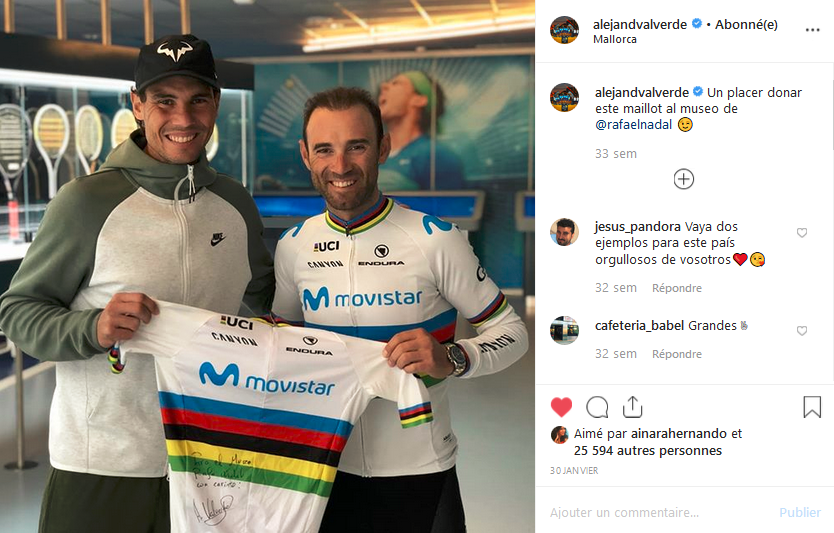
Task: Toggle the Abonné(e) following button
Action: [x=746, y=24]
